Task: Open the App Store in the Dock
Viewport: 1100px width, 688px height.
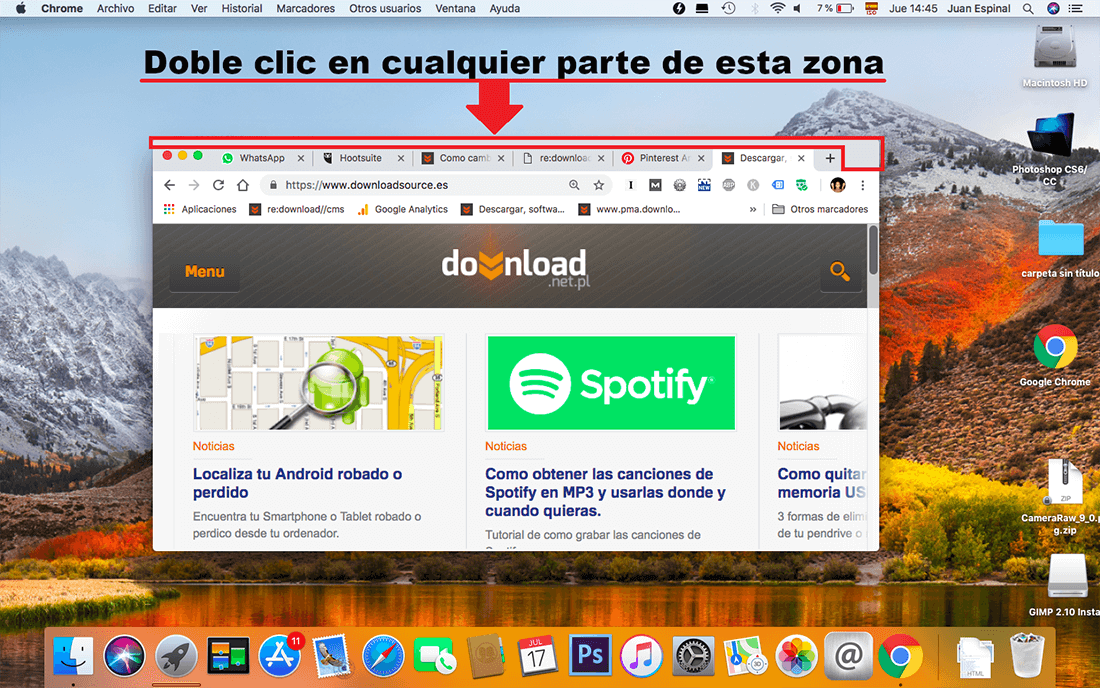Action: pos(279,656)
